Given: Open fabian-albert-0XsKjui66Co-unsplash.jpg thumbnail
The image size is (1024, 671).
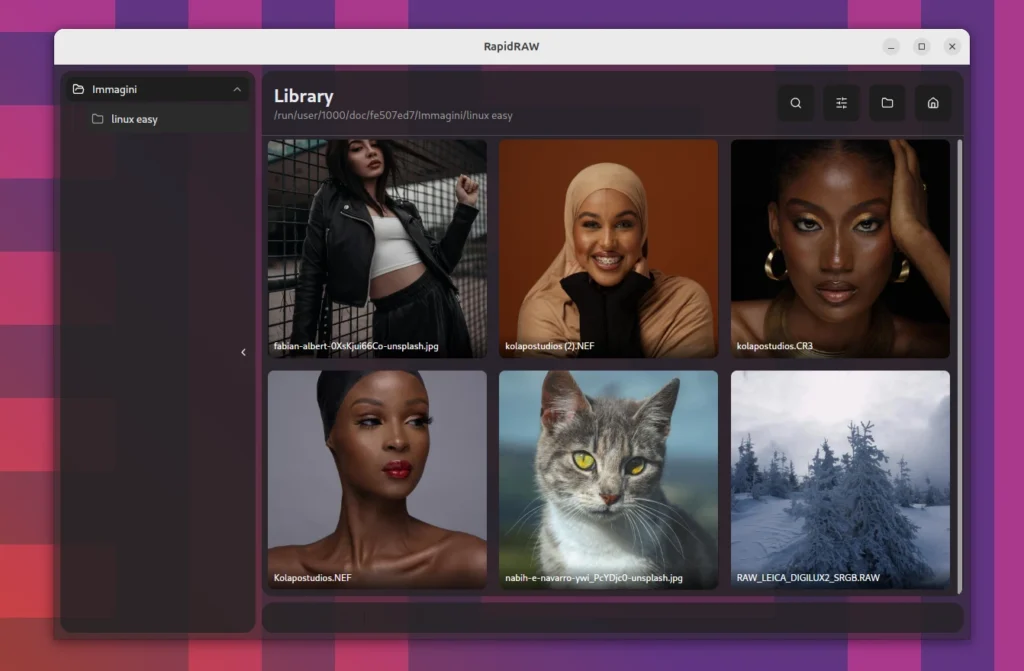Looking at the screenshot, I should [x=377, y=248].
